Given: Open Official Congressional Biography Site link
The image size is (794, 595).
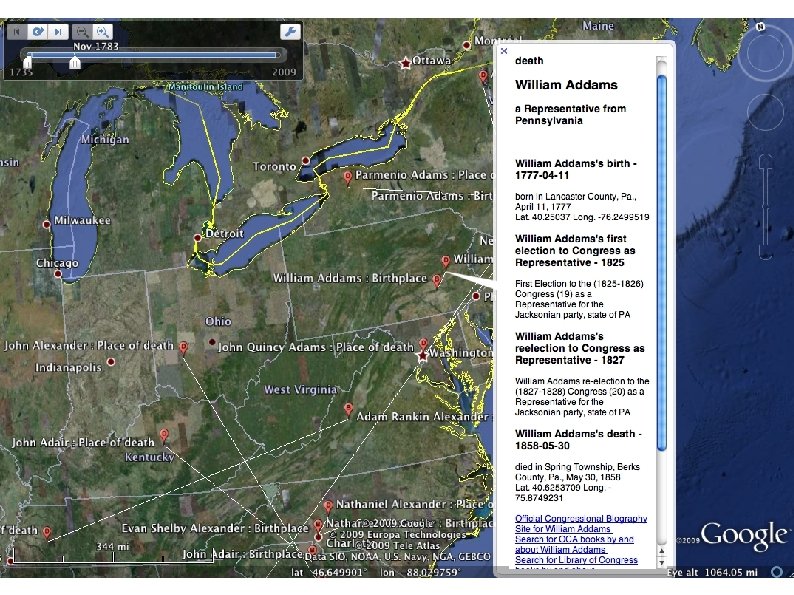Looking at the screenshot, I should pos(581,523).
